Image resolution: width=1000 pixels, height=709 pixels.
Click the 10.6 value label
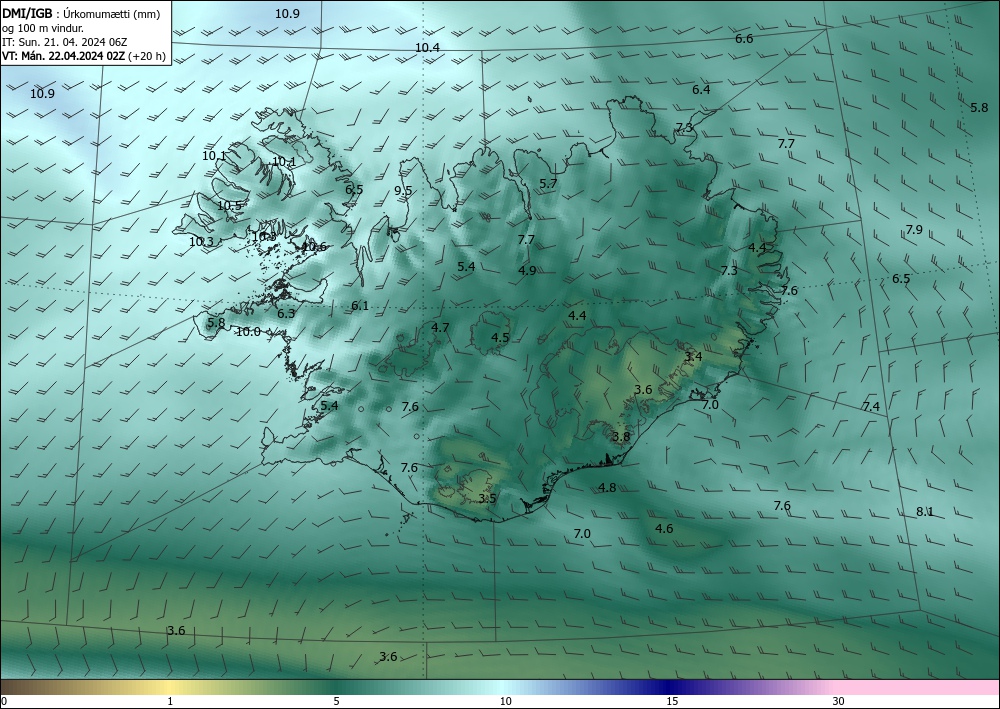pyautogui.click(x=314, y=247)
